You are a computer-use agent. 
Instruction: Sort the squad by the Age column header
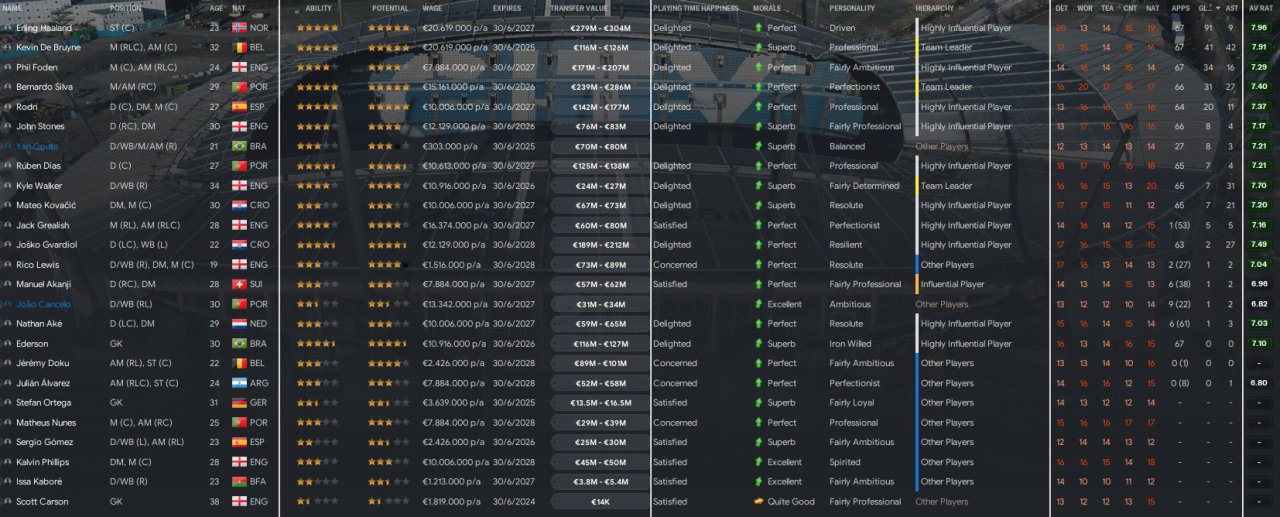(x=217, y=8)
